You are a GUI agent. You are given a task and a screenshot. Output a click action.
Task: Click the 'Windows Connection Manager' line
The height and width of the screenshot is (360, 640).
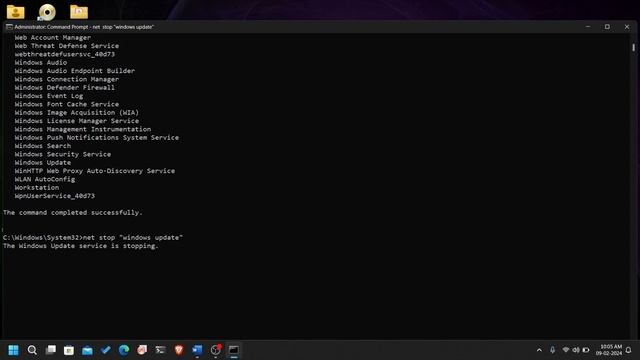point(67,79)
